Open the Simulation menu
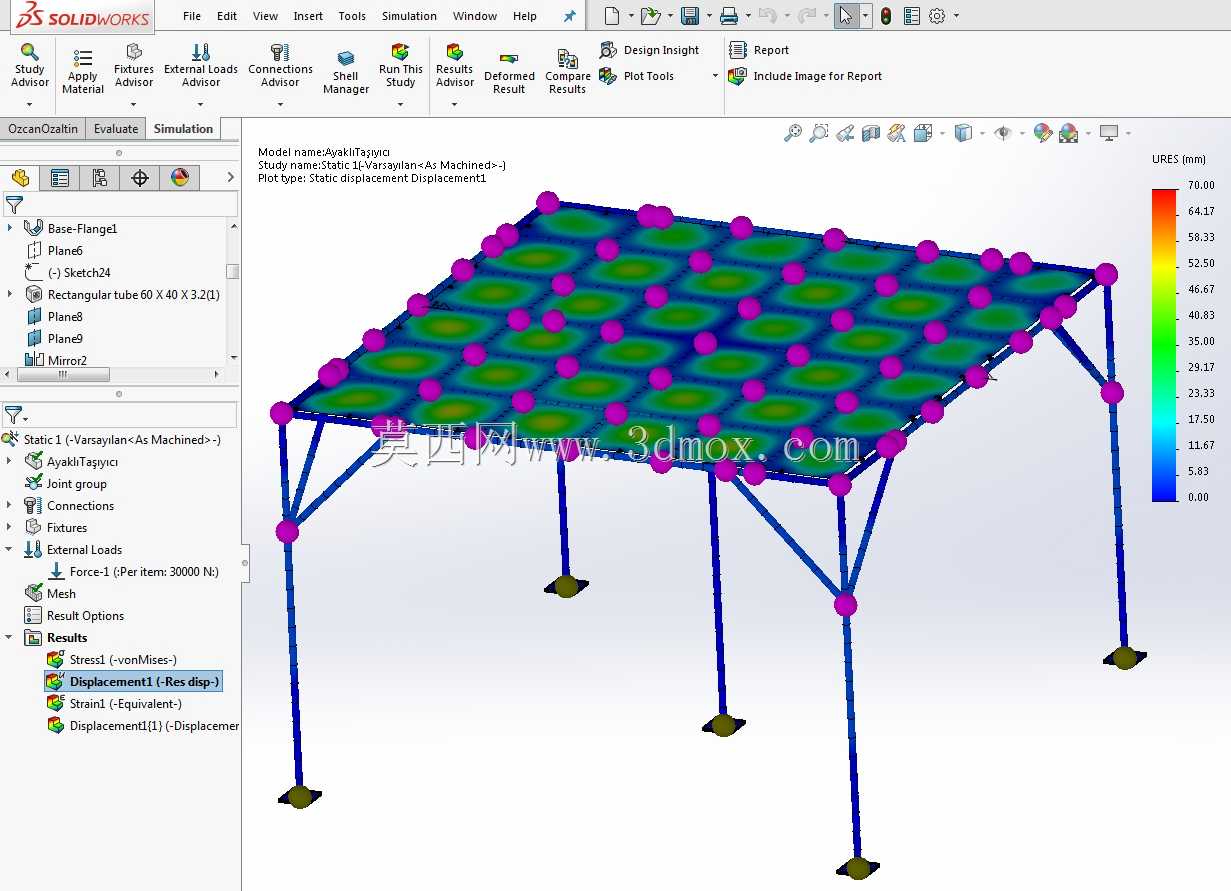1231x891 pixels. 409,16
